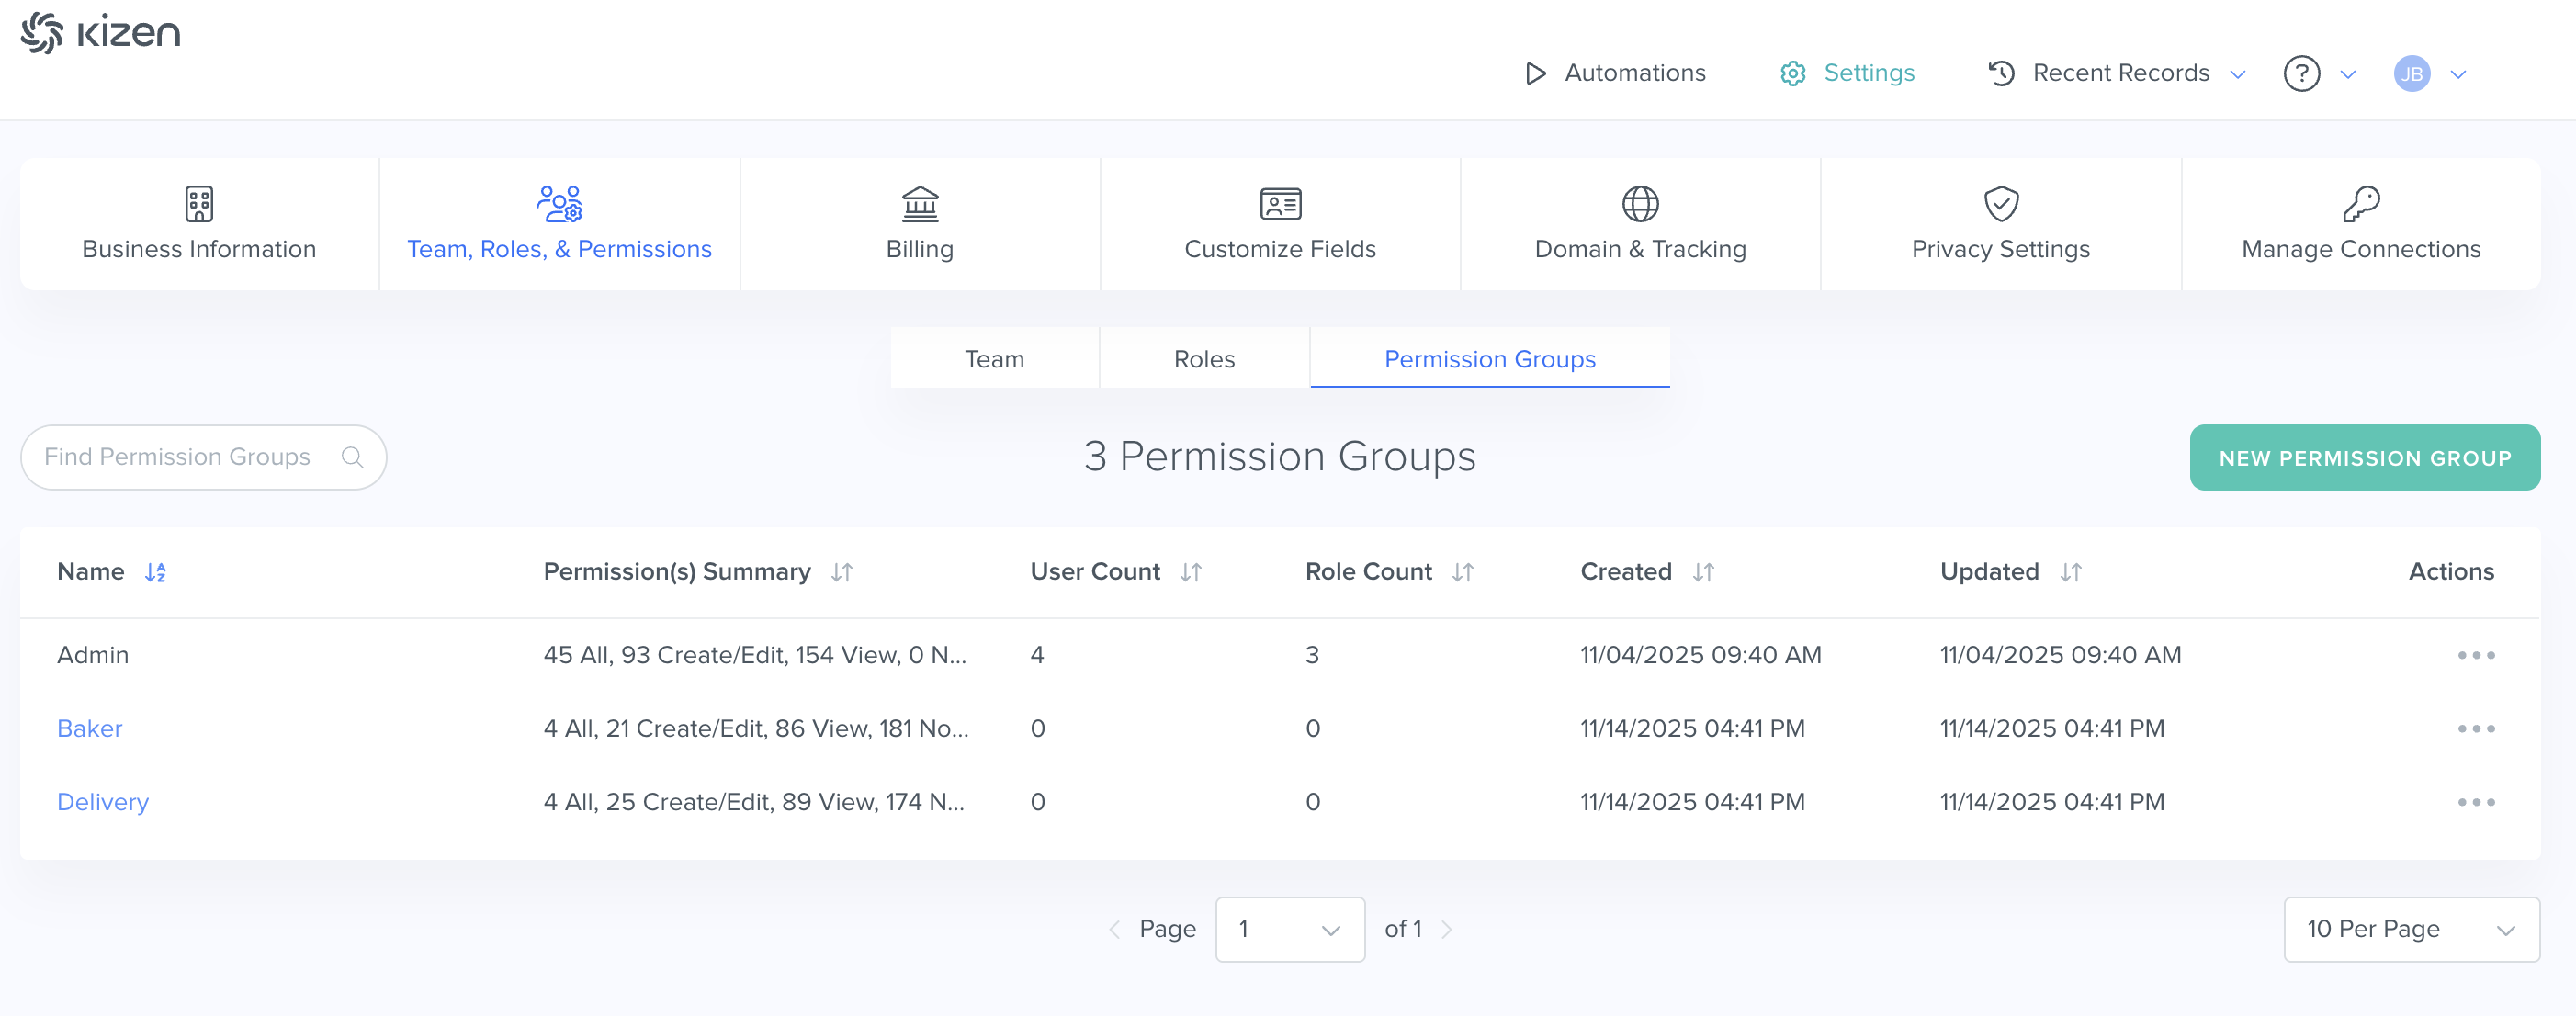Open 10 Per Page dropdown

point(2410,929)
